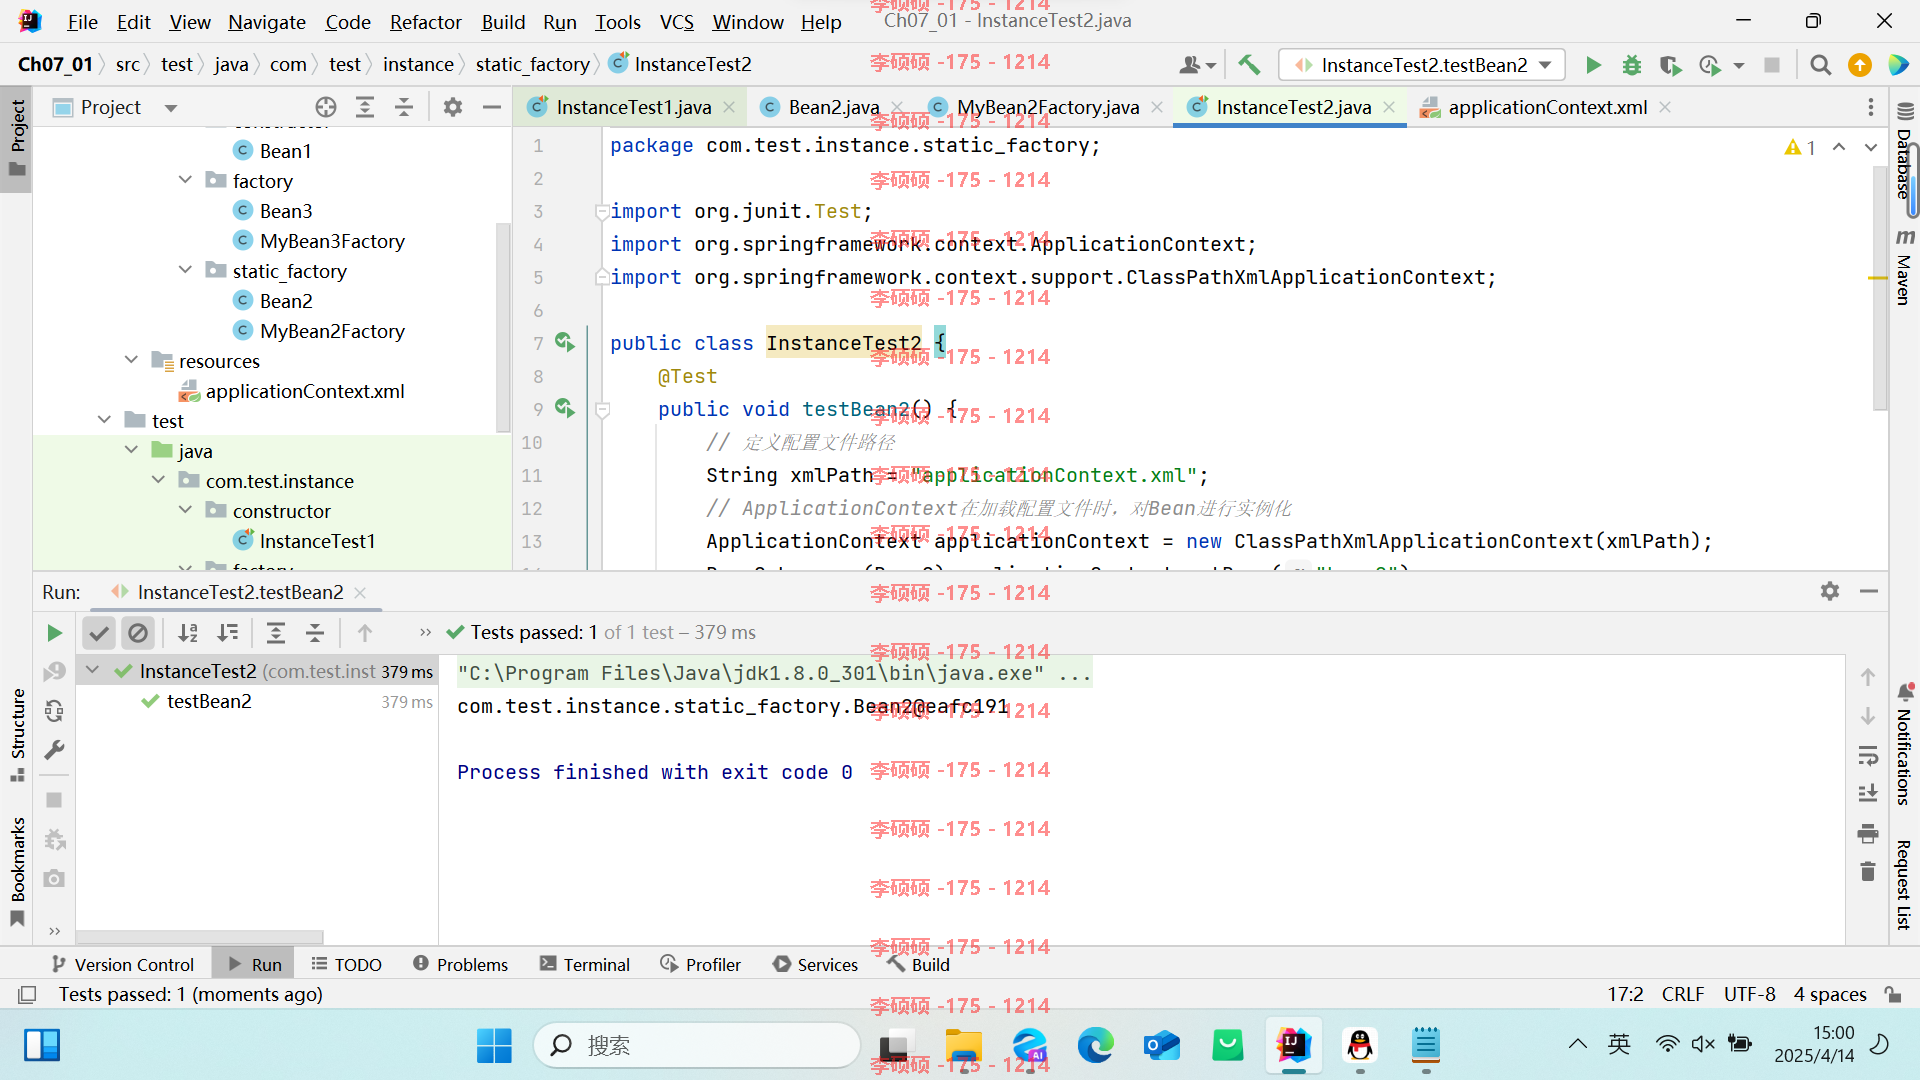
Task: Open Project panel settings gear
Action: [x=453, y=107]
